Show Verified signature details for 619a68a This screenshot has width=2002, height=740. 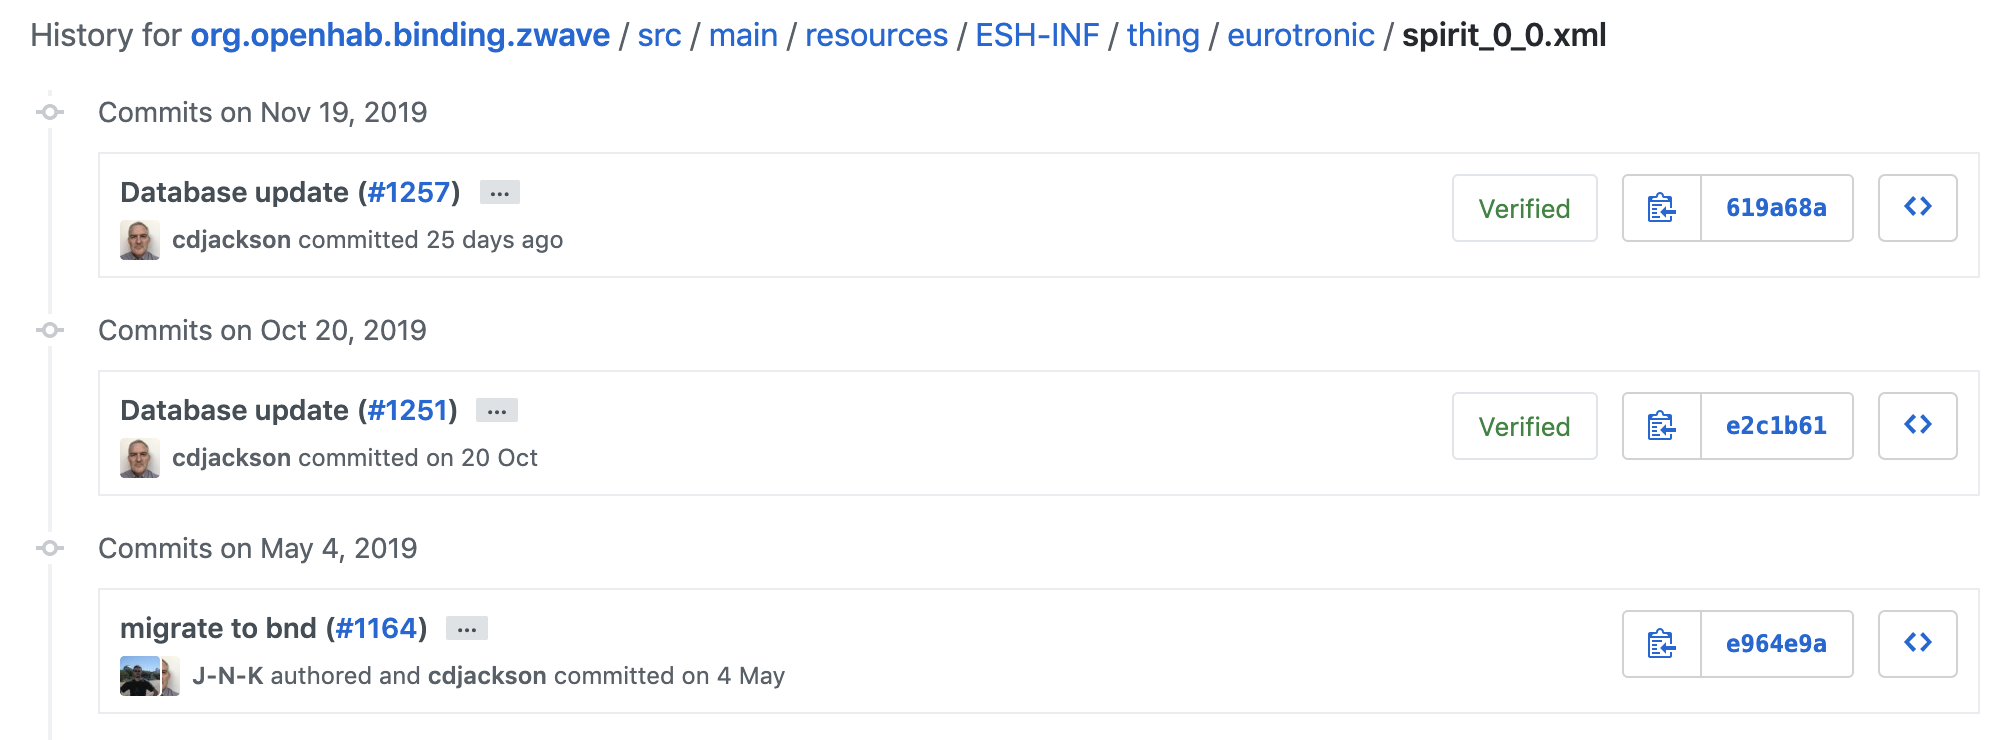[1524, 208]
